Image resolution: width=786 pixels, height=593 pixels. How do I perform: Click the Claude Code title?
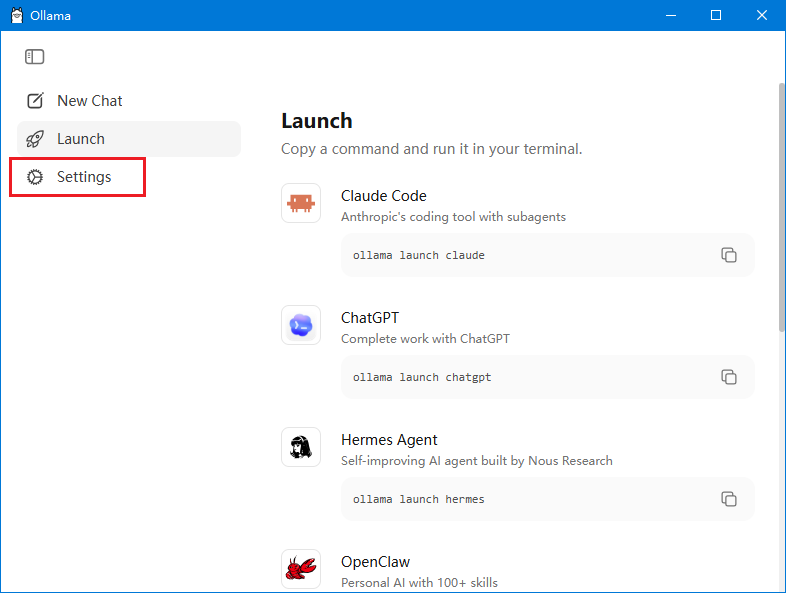coord(383,196)
